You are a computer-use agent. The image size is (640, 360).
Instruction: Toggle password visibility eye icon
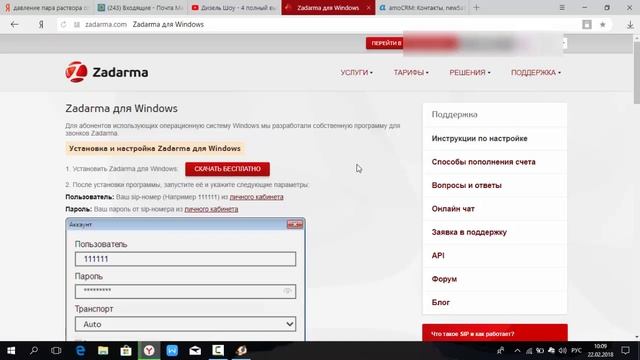pyautogui.click(x=288, y=291)
